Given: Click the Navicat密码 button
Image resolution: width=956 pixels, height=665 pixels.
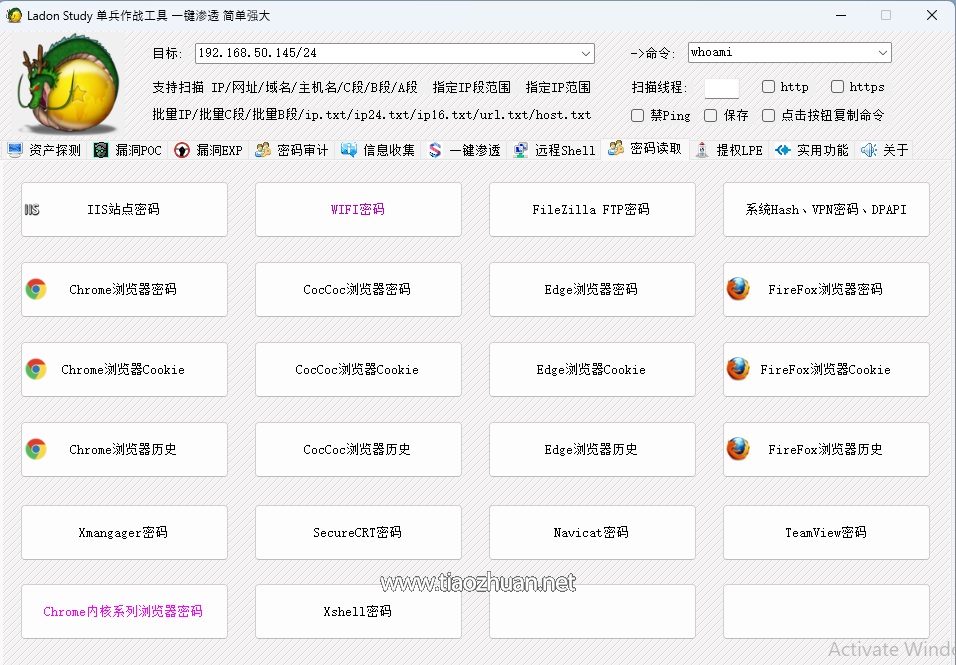Looking at the screenshot, I should 592,532.
